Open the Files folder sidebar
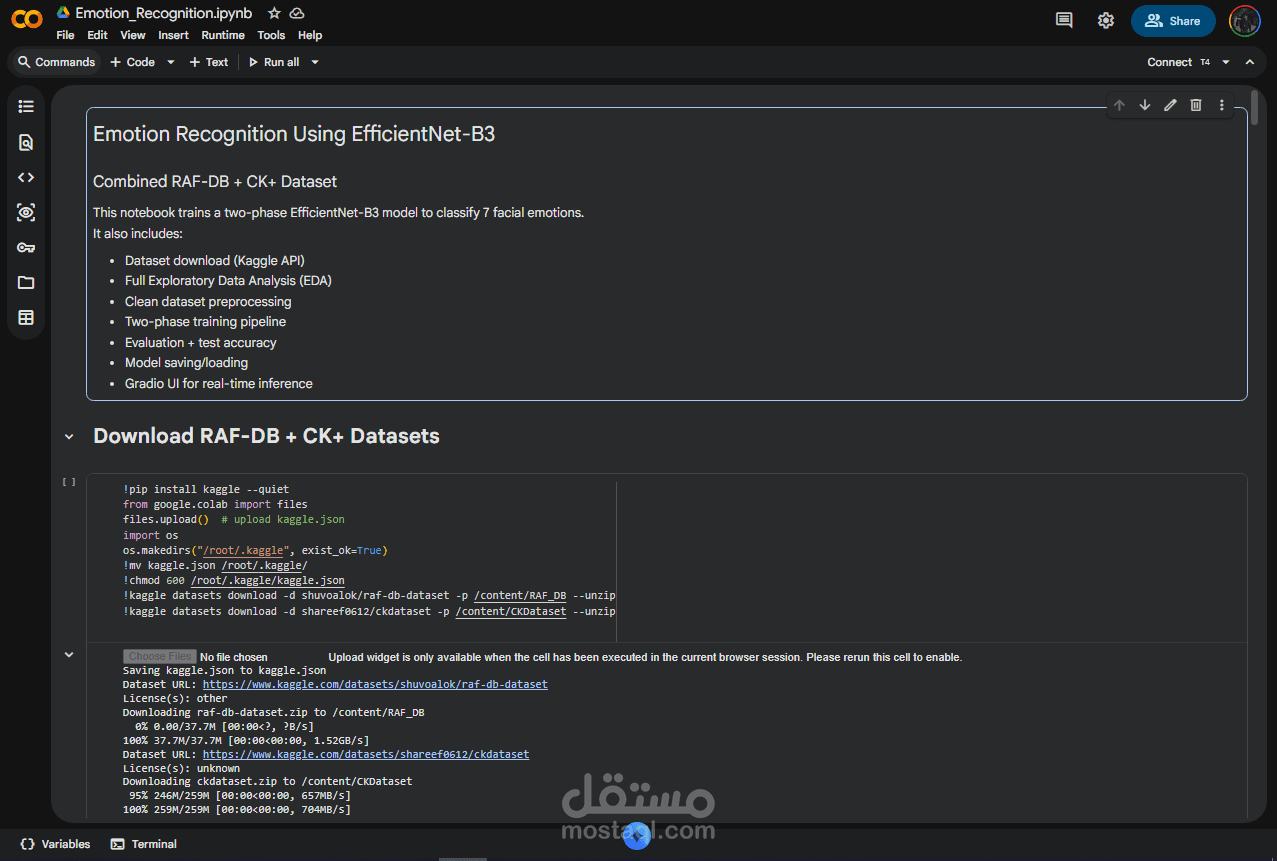The width and height of the screenshot is (1277, 861). tap(26, 282)
